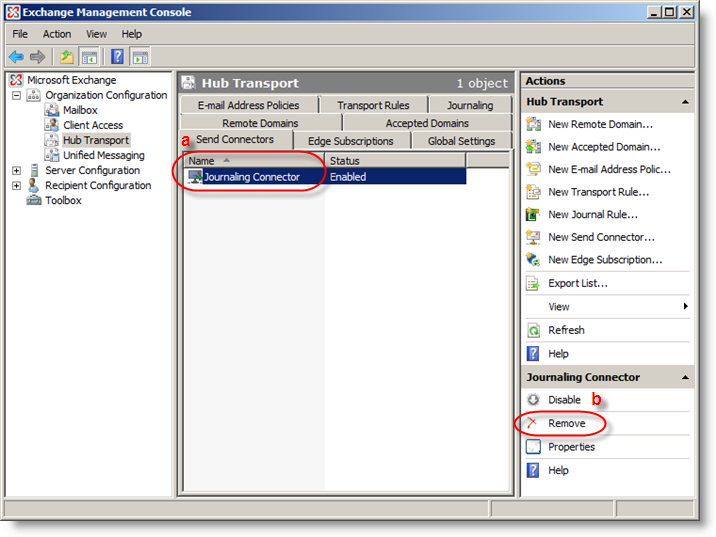Select Hub Transport in the console tree
Screen dimensions: 716x537
pyautogui.click(x=96, y=140)
